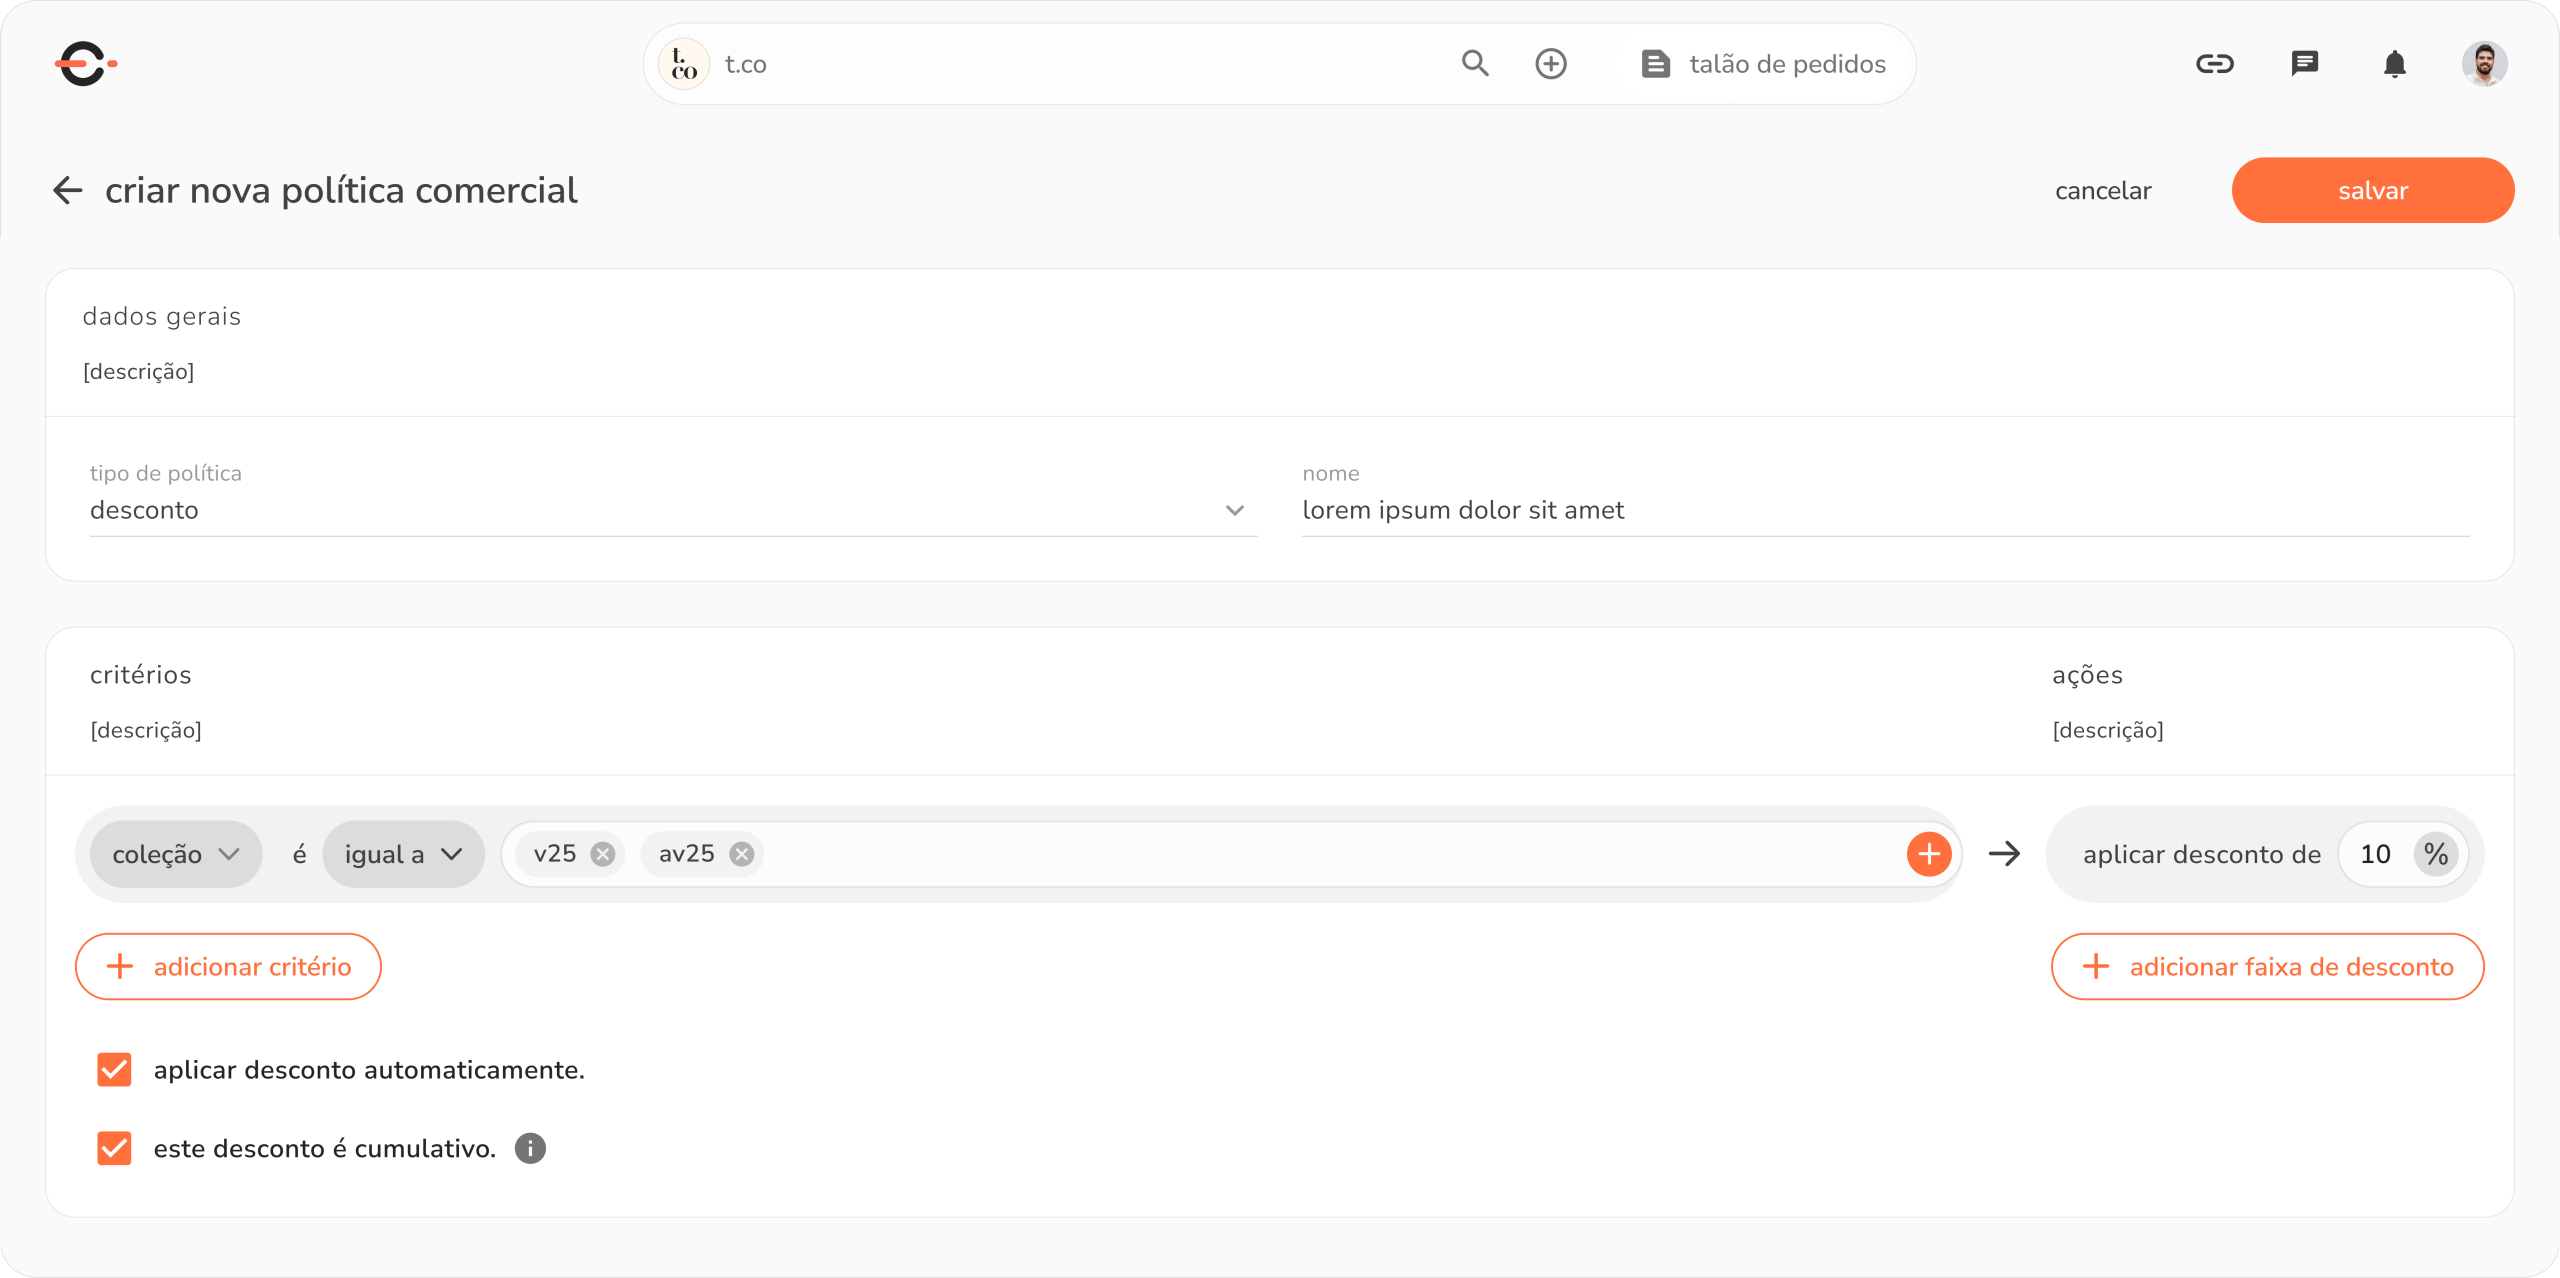Click the search magnifier icon
2560x1278 pixels.
coord(1475,64)
